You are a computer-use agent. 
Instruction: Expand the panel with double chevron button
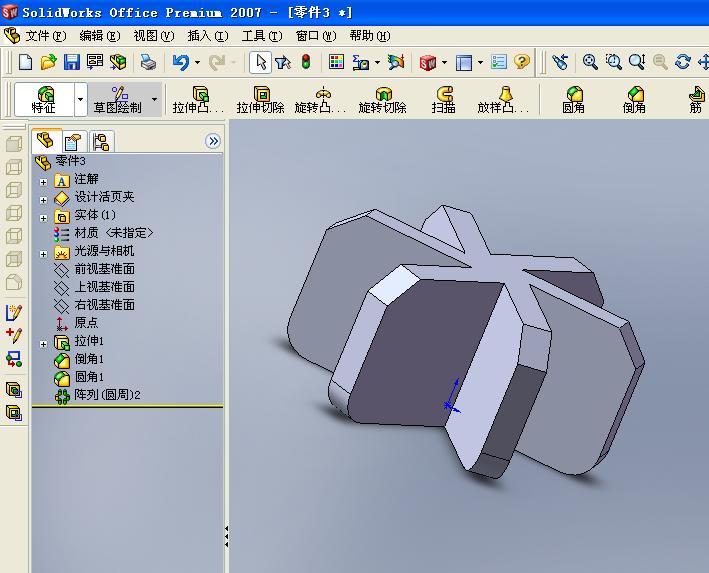[213, 141]
